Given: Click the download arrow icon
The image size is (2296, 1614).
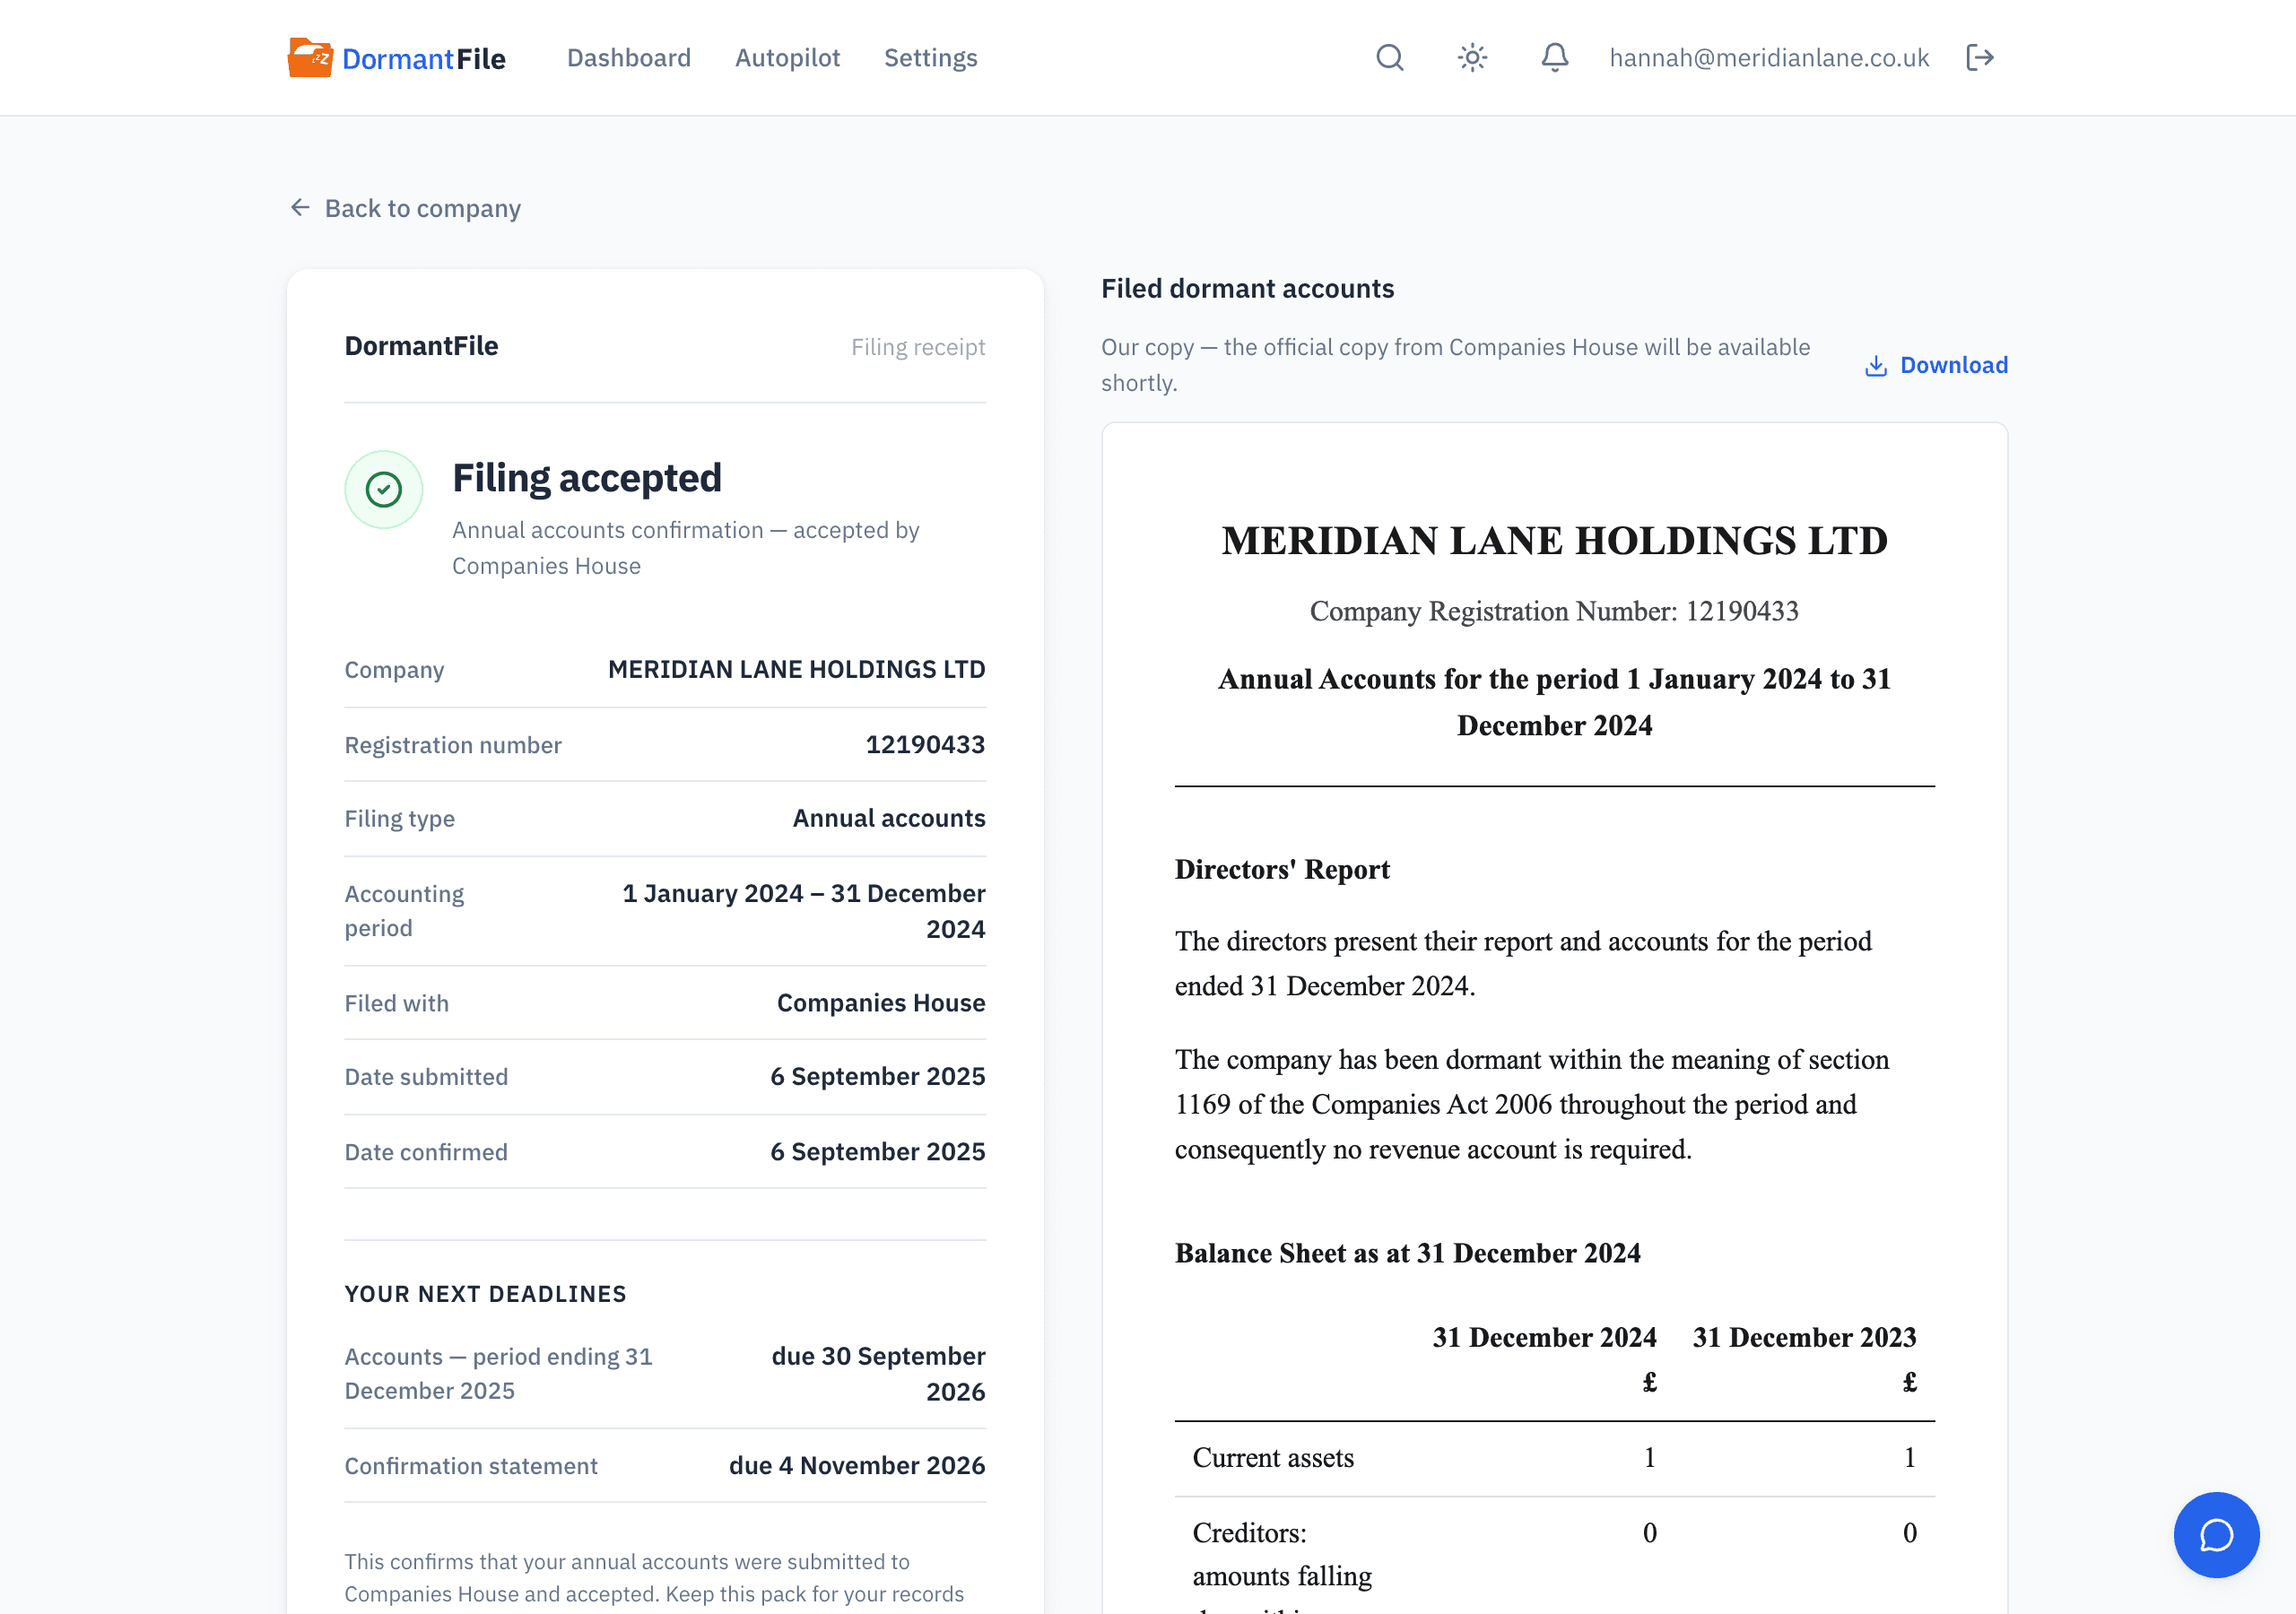Looking at the screenshot, I should tap(1876, 366).
